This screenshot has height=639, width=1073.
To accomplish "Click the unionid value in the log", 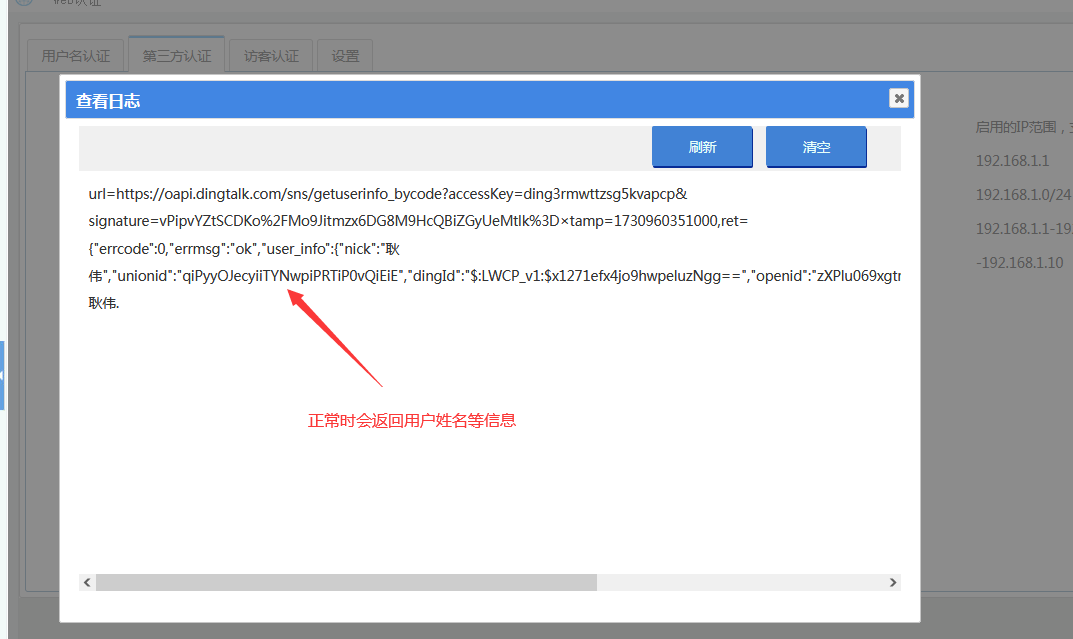I will (290, 275).
